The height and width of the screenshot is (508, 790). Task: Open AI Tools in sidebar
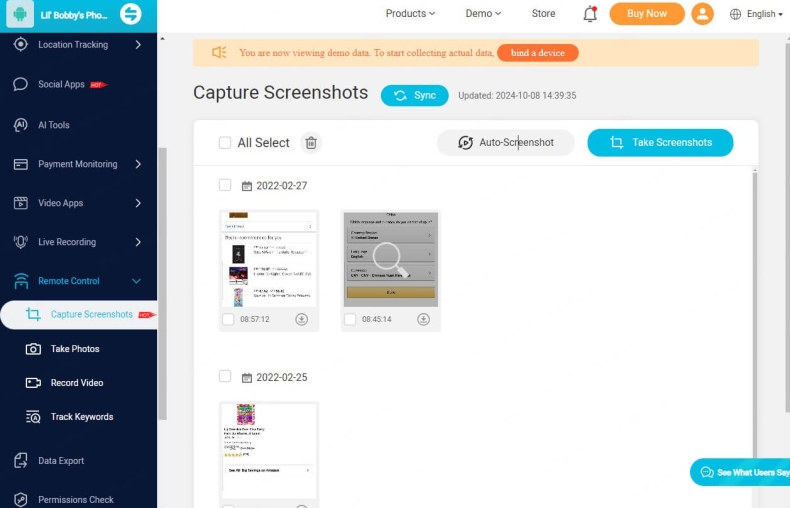pyautogui.click(x=53, y=125)
